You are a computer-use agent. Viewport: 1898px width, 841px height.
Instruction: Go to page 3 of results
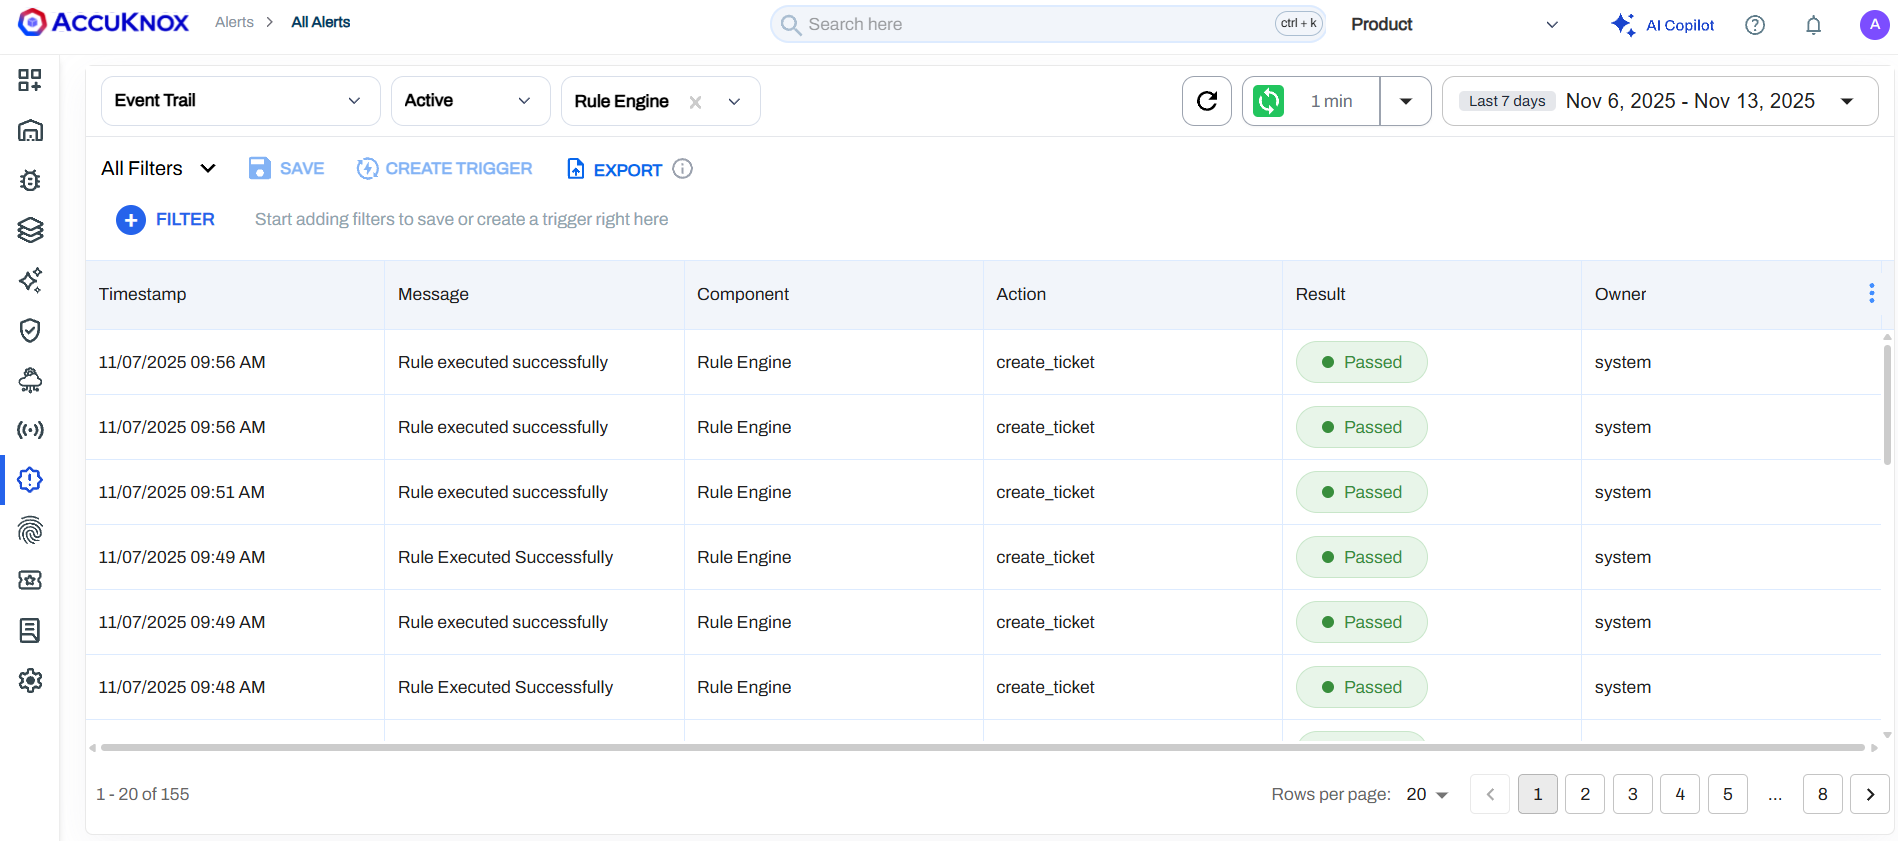1632,794
